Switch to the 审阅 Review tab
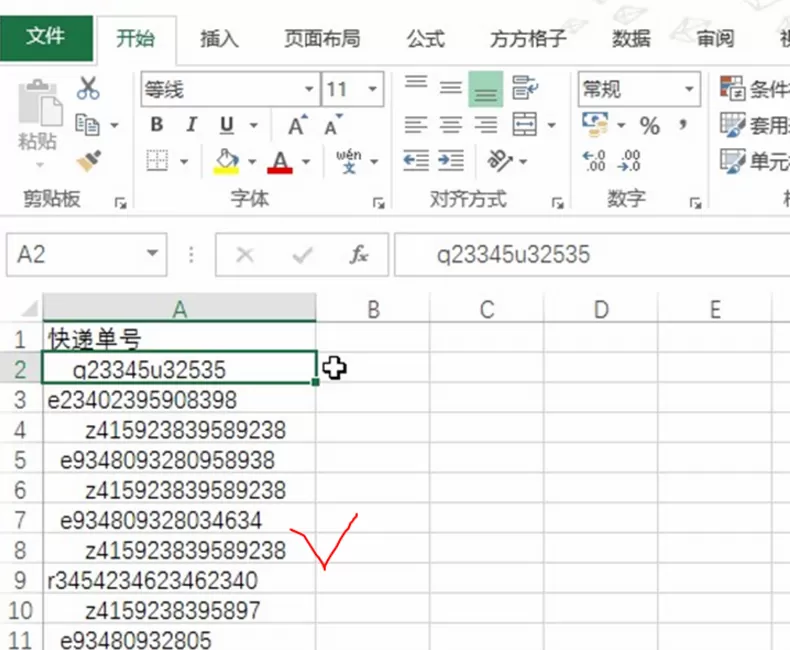 (715, 38)
